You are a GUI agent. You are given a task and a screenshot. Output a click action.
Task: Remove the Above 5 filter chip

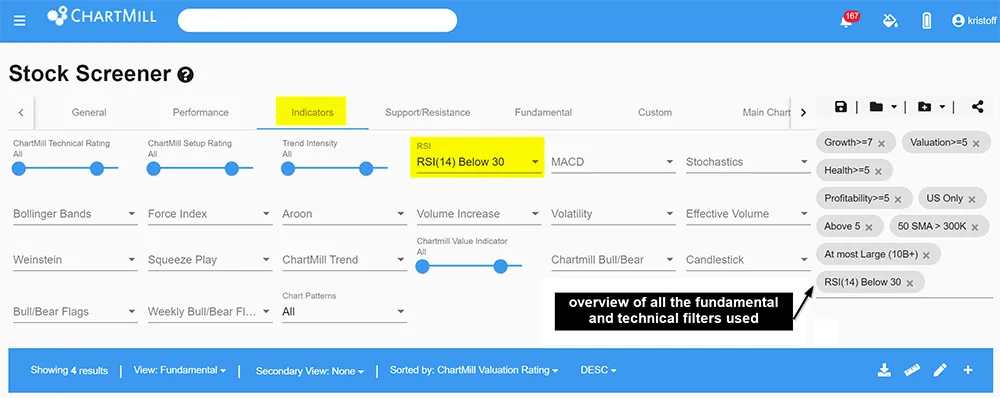(869, 227)
